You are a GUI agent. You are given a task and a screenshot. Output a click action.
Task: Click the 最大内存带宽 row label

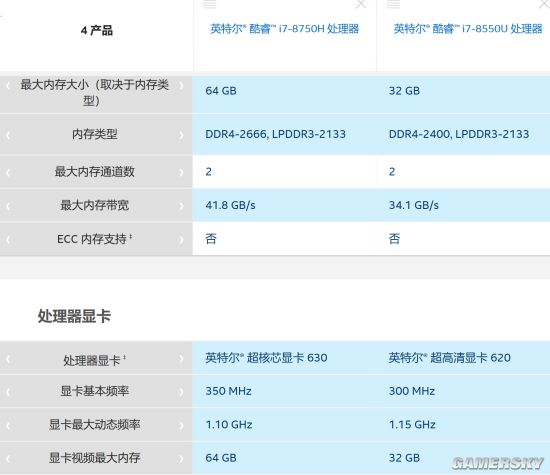pyautogui.click(x=94, y=205)
